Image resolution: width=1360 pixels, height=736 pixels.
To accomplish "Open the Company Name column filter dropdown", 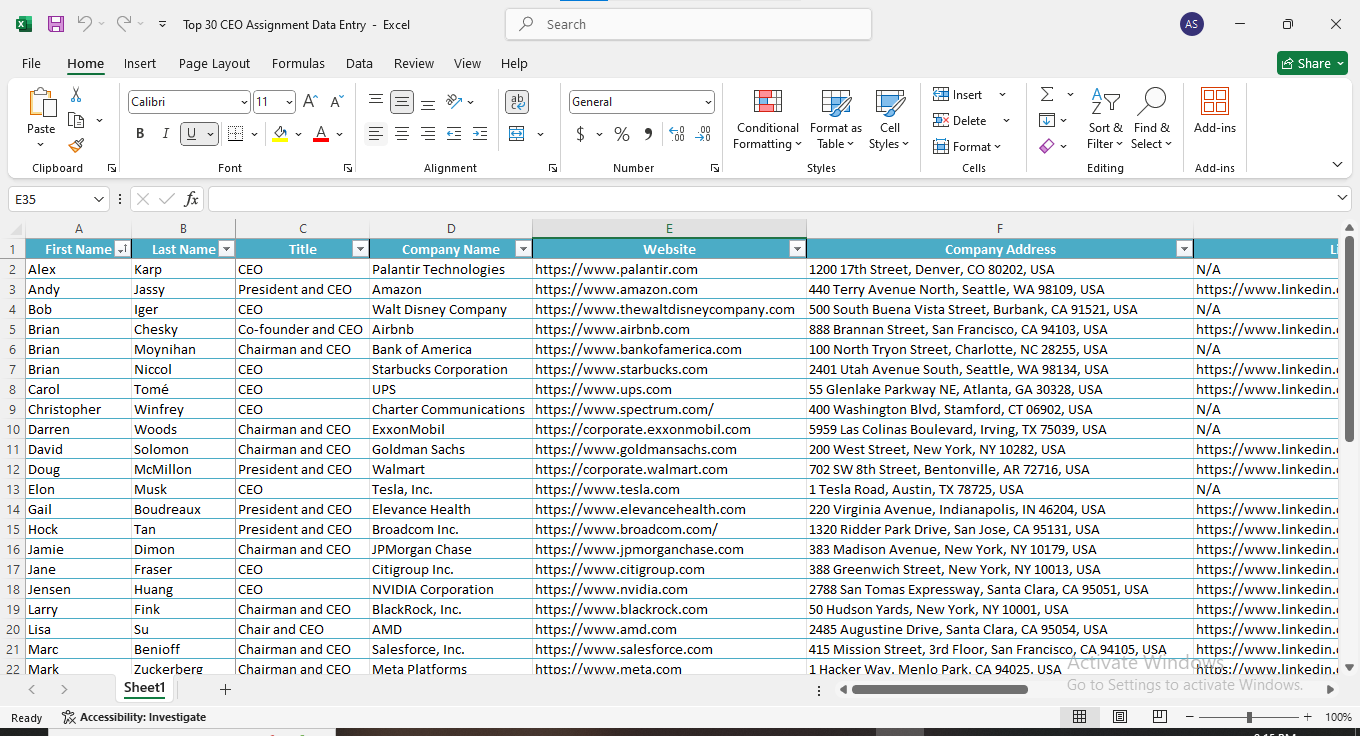I will [522, 249].
